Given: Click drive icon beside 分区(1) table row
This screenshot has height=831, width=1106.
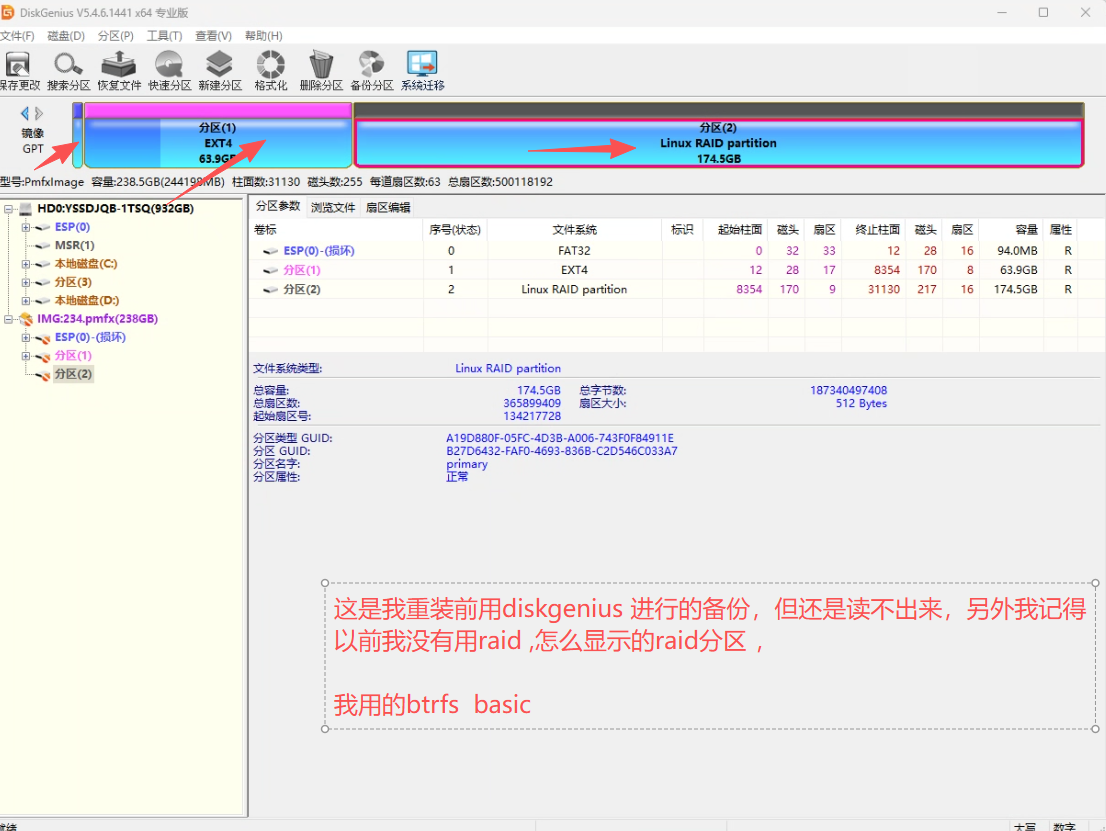Looking at the screenshot, I should (x=271, y=270).
